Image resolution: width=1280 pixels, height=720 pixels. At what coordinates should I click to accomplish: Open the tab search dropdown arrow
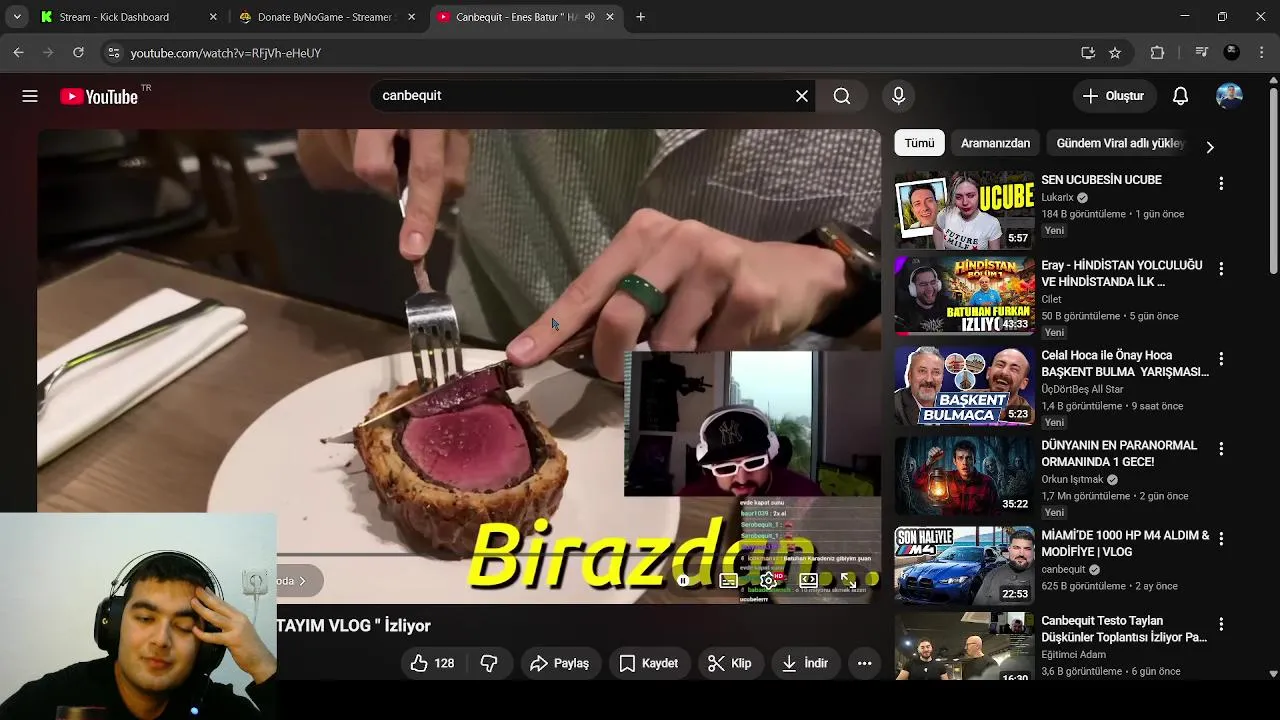pyautogui.click(x=17, y=17)
